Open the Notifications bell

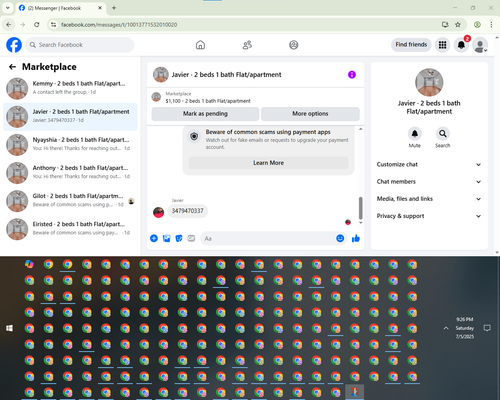pyautogui.click(x=461, y=45)
